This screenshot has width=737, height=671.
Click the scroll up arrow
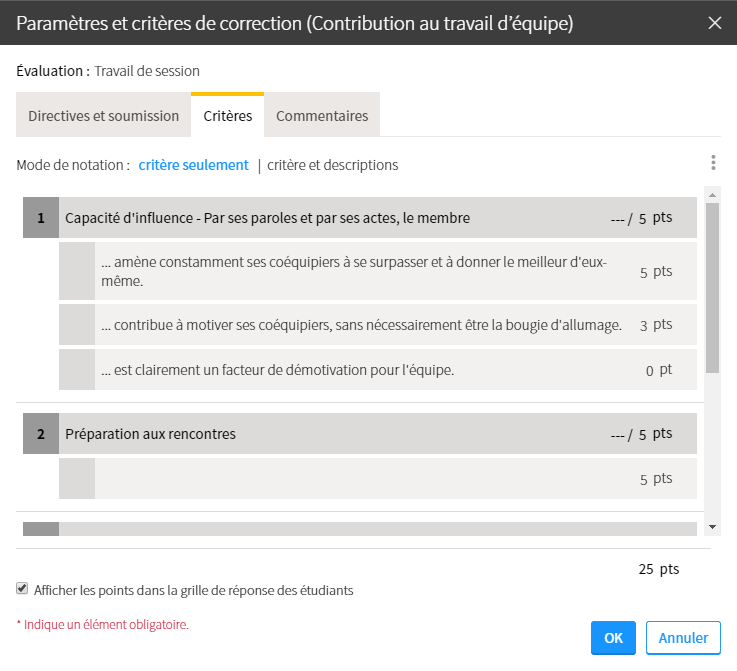pos(712,193)
